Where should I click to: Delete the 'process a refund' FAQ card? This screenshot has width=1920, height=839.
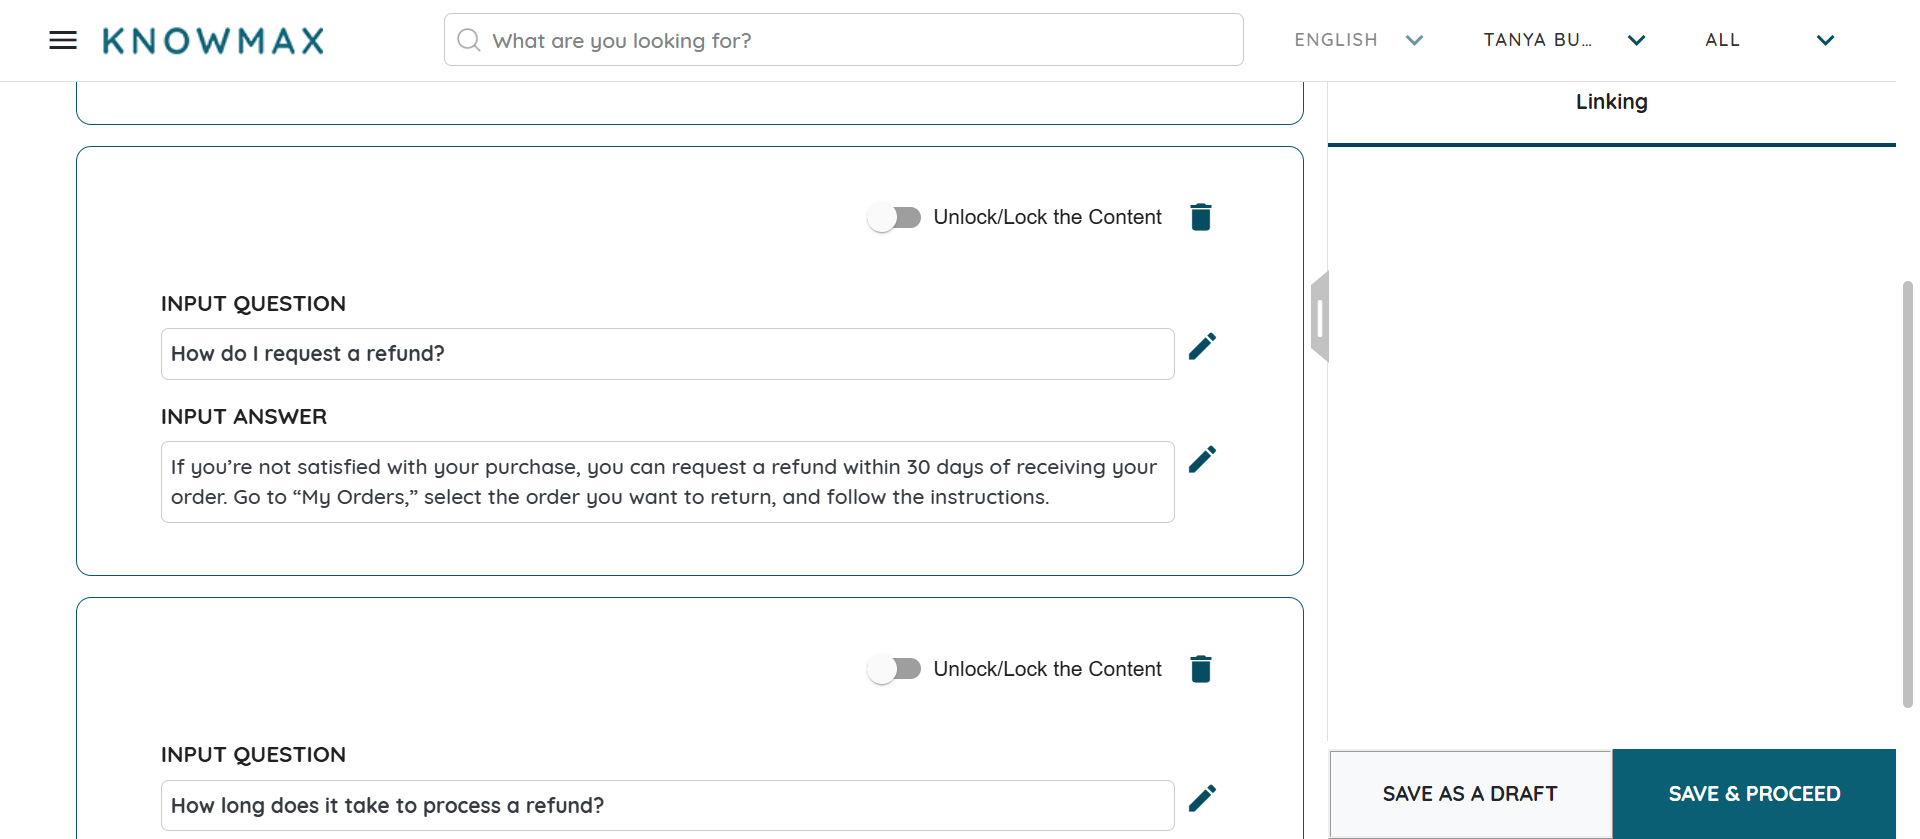point(1201,669)
